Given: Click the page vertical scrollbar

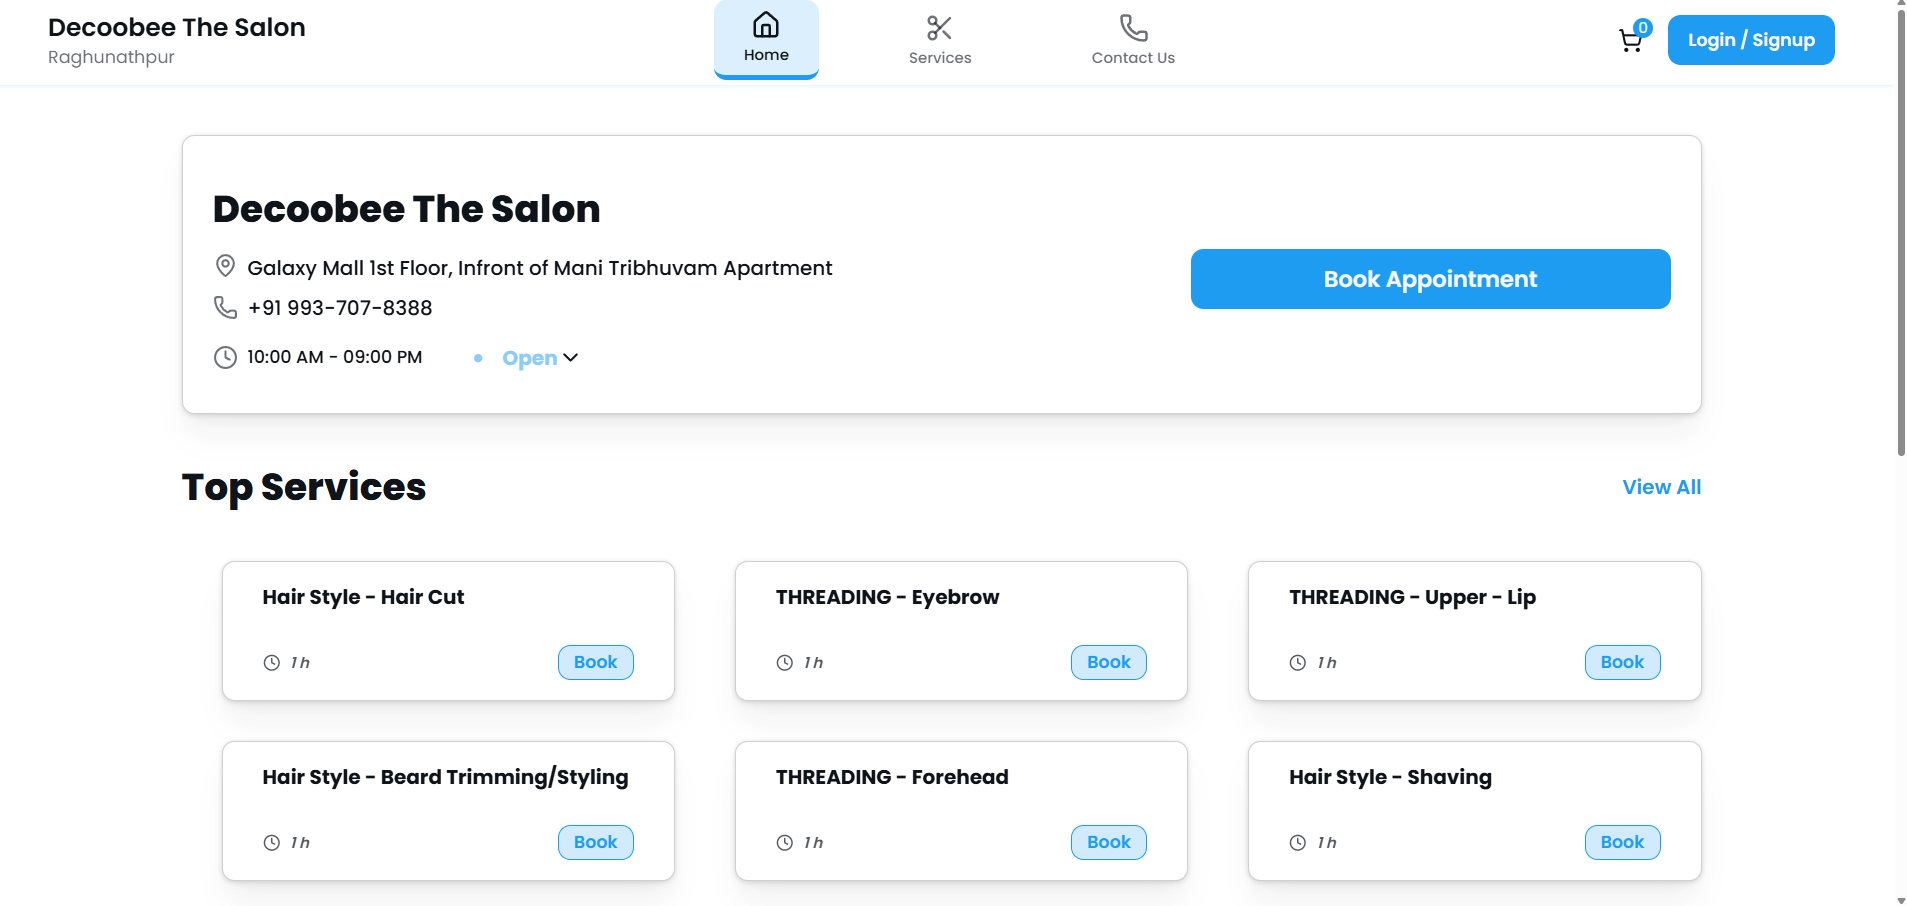Looking at the screenshot, I should pos(1900,230).
